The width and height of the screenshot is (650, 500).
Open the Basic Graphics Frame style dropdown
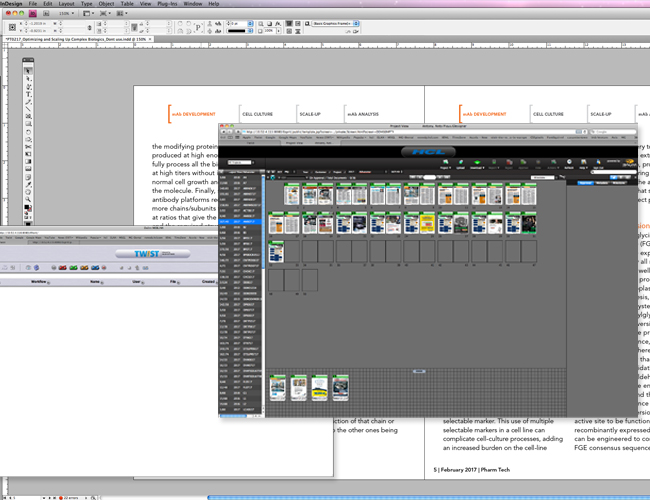click(x=356, y=24)
